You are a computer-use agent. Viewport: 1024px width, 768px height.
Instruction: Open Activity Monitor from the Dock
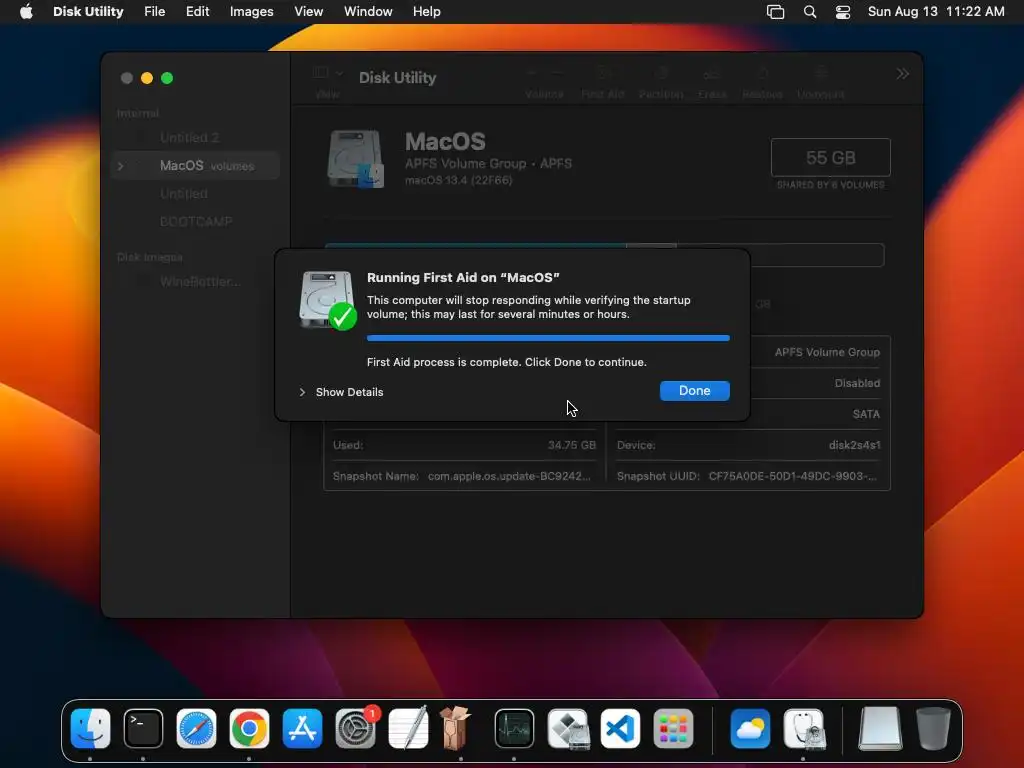point(514,728)
